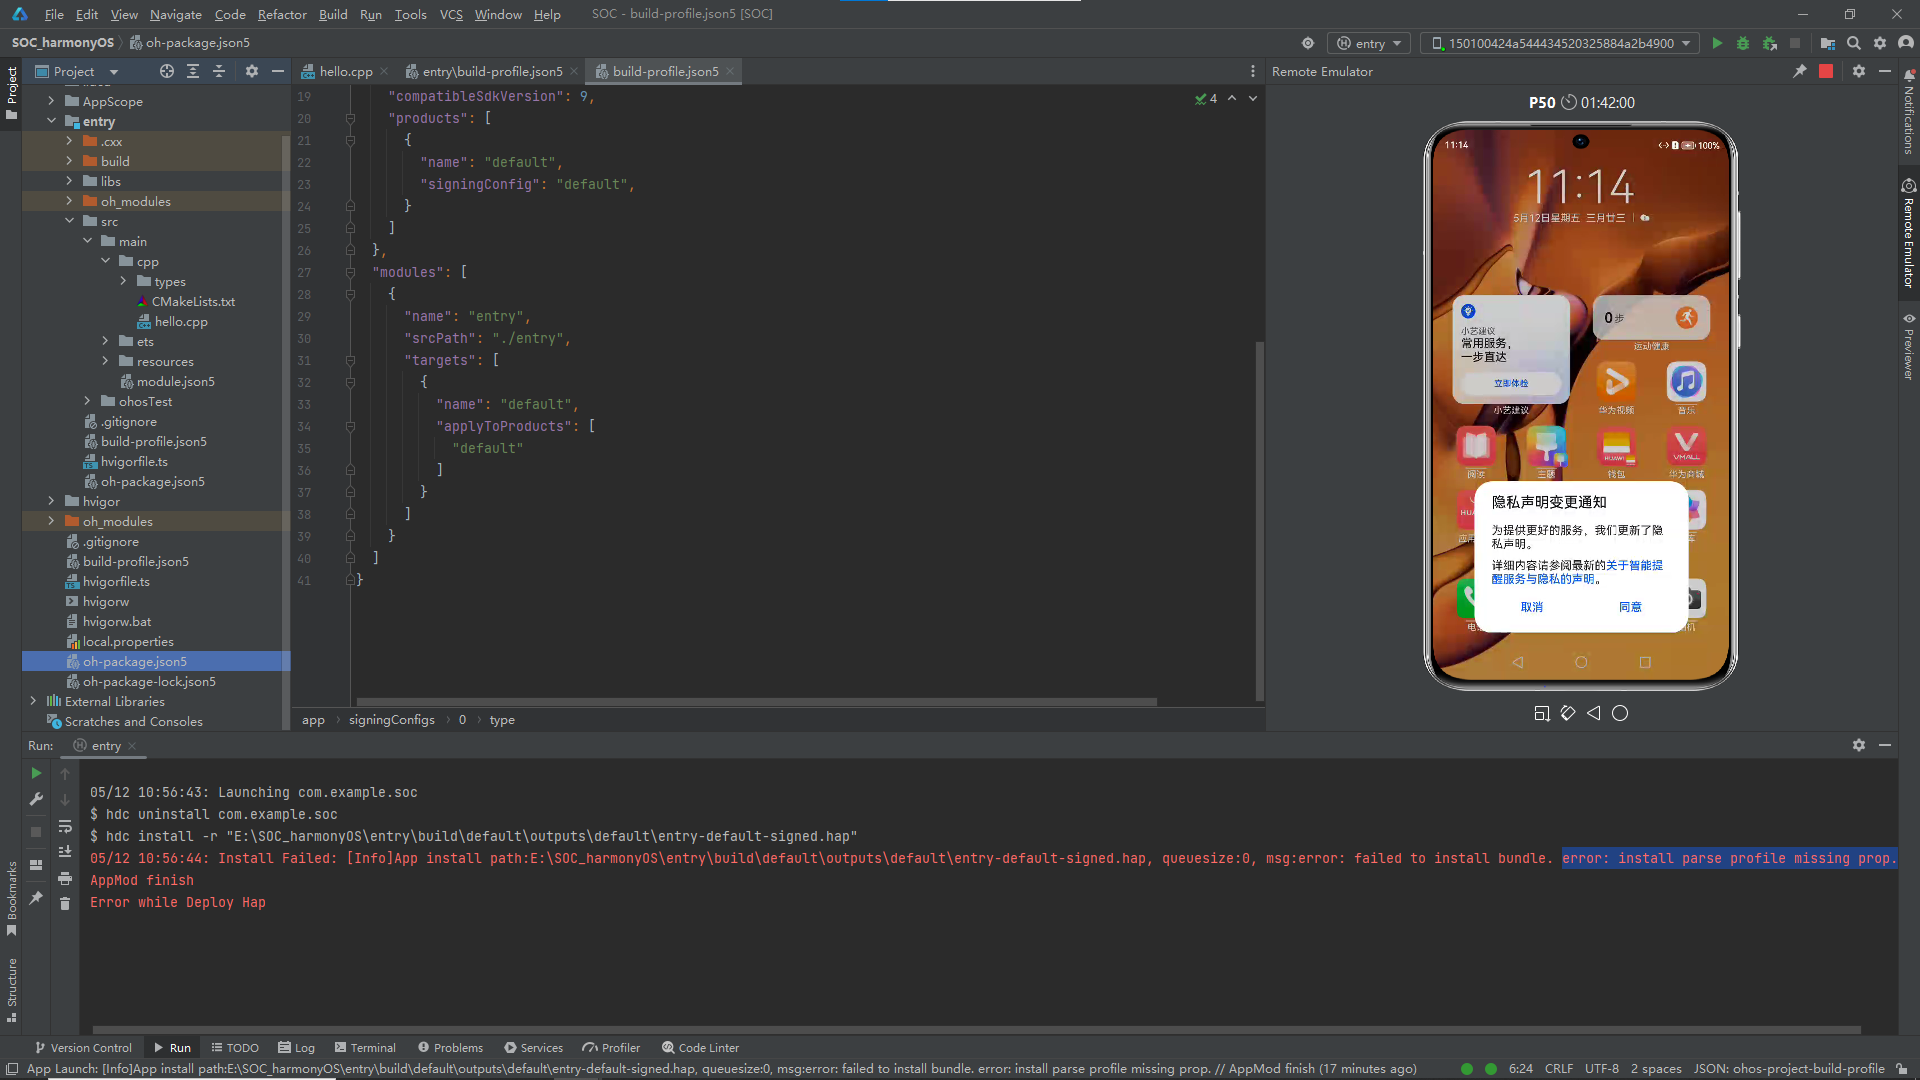The width and height of the screenshot is (1920, 1080).
Task: Stop the Remote Emulator with the red square
Action: [x=1827, y=71]
